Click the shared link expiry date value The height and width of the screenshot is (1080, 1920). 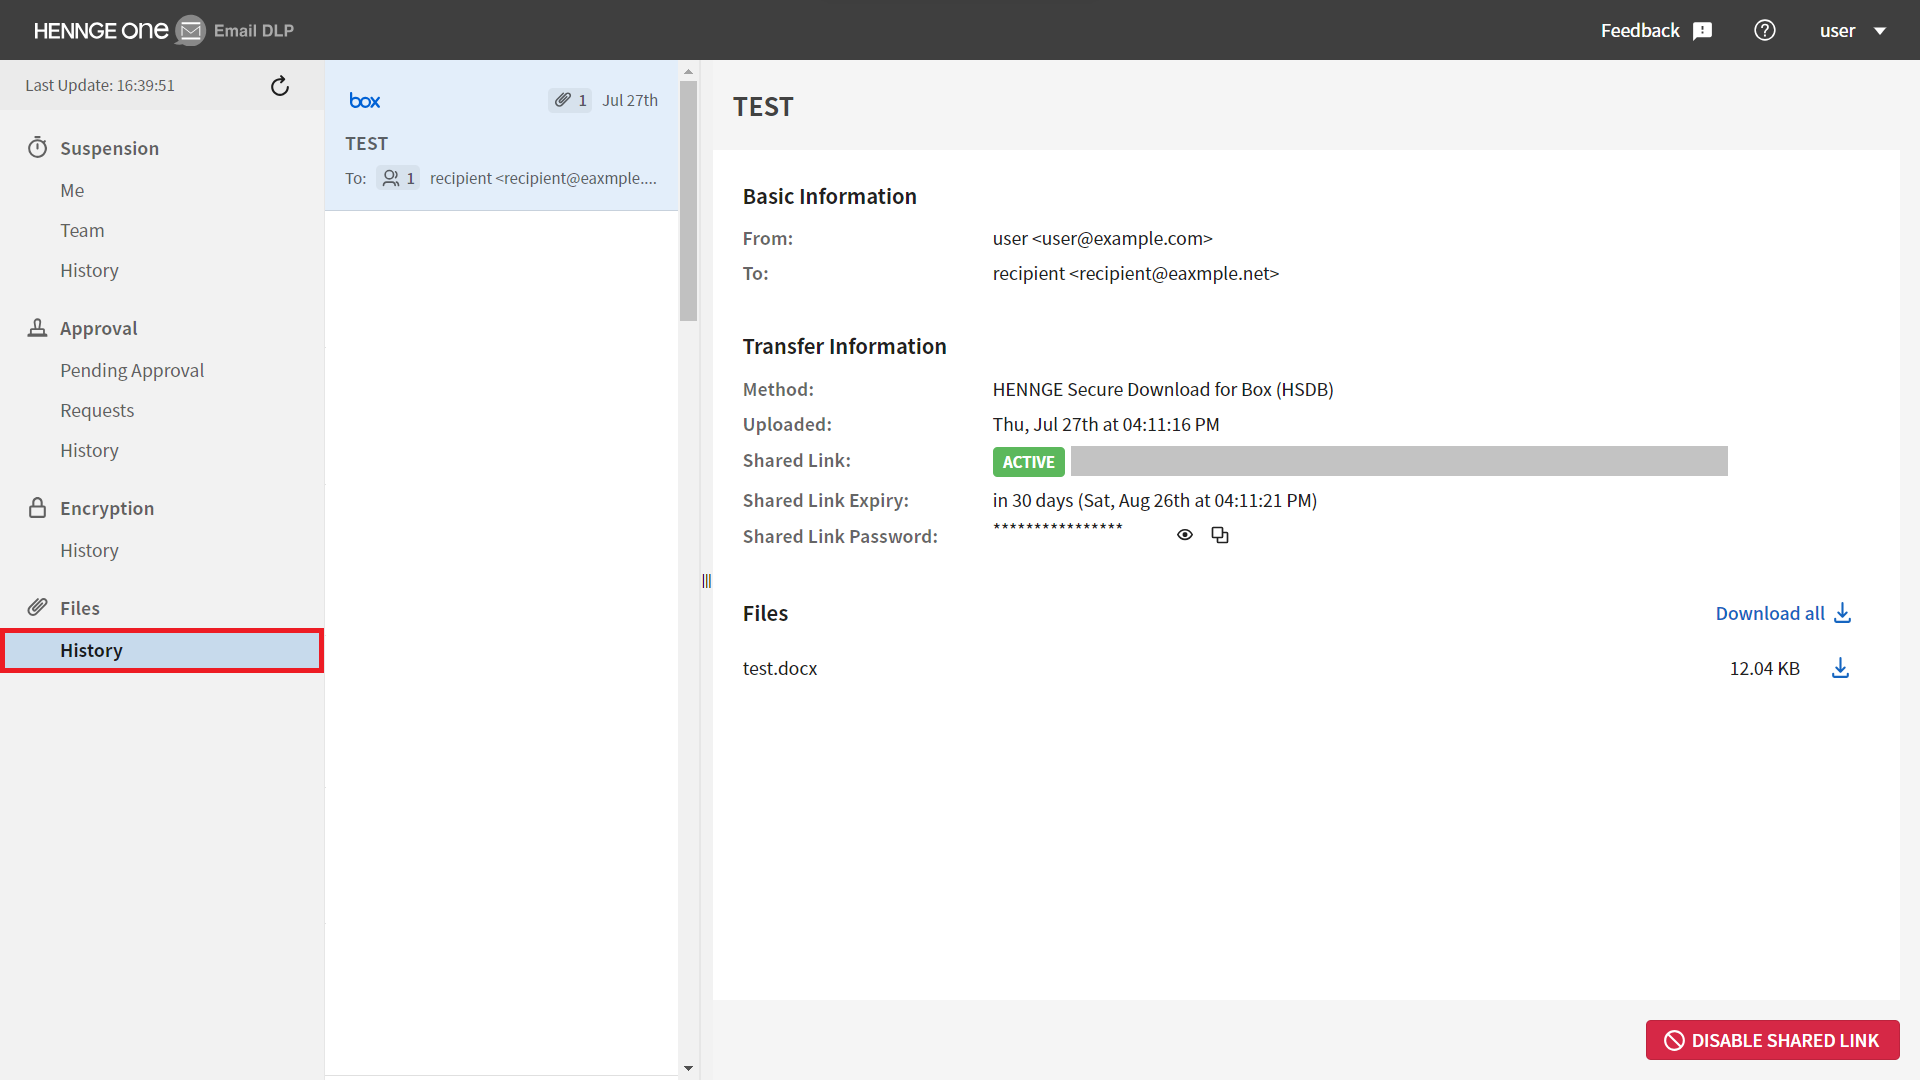click(x=1155, y=500)
